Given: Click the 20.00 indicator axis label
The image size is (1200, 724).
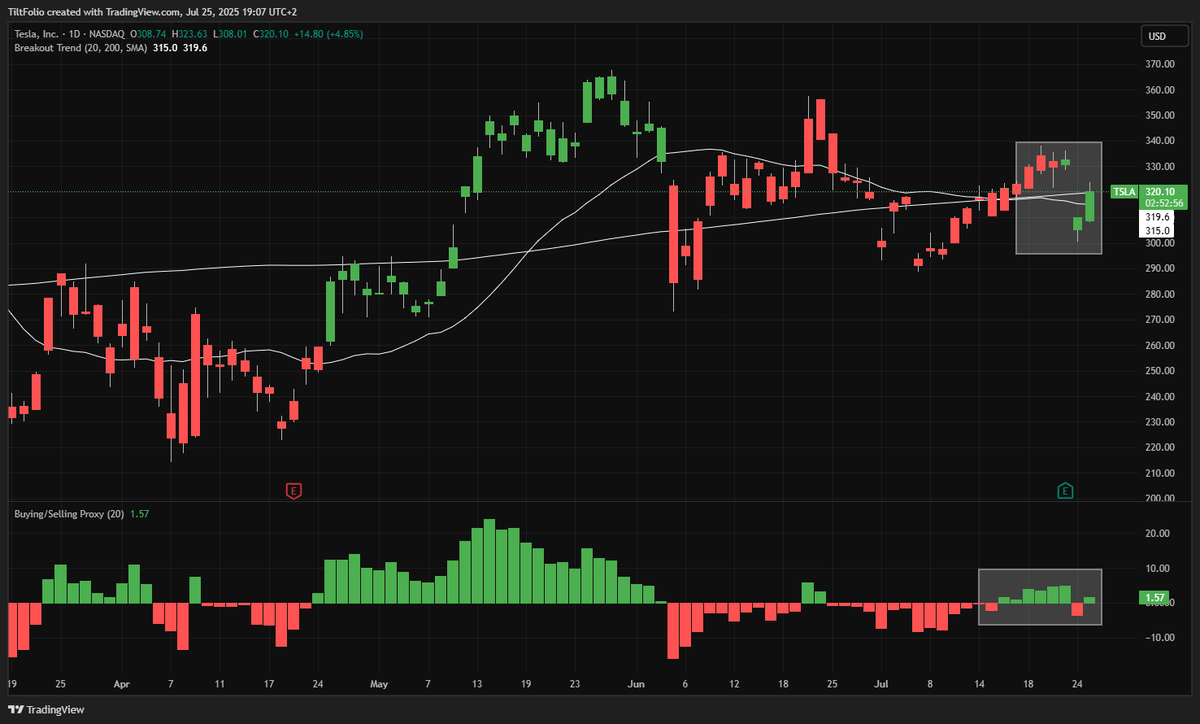Looking at the screenshot, I should (1160, 534).
